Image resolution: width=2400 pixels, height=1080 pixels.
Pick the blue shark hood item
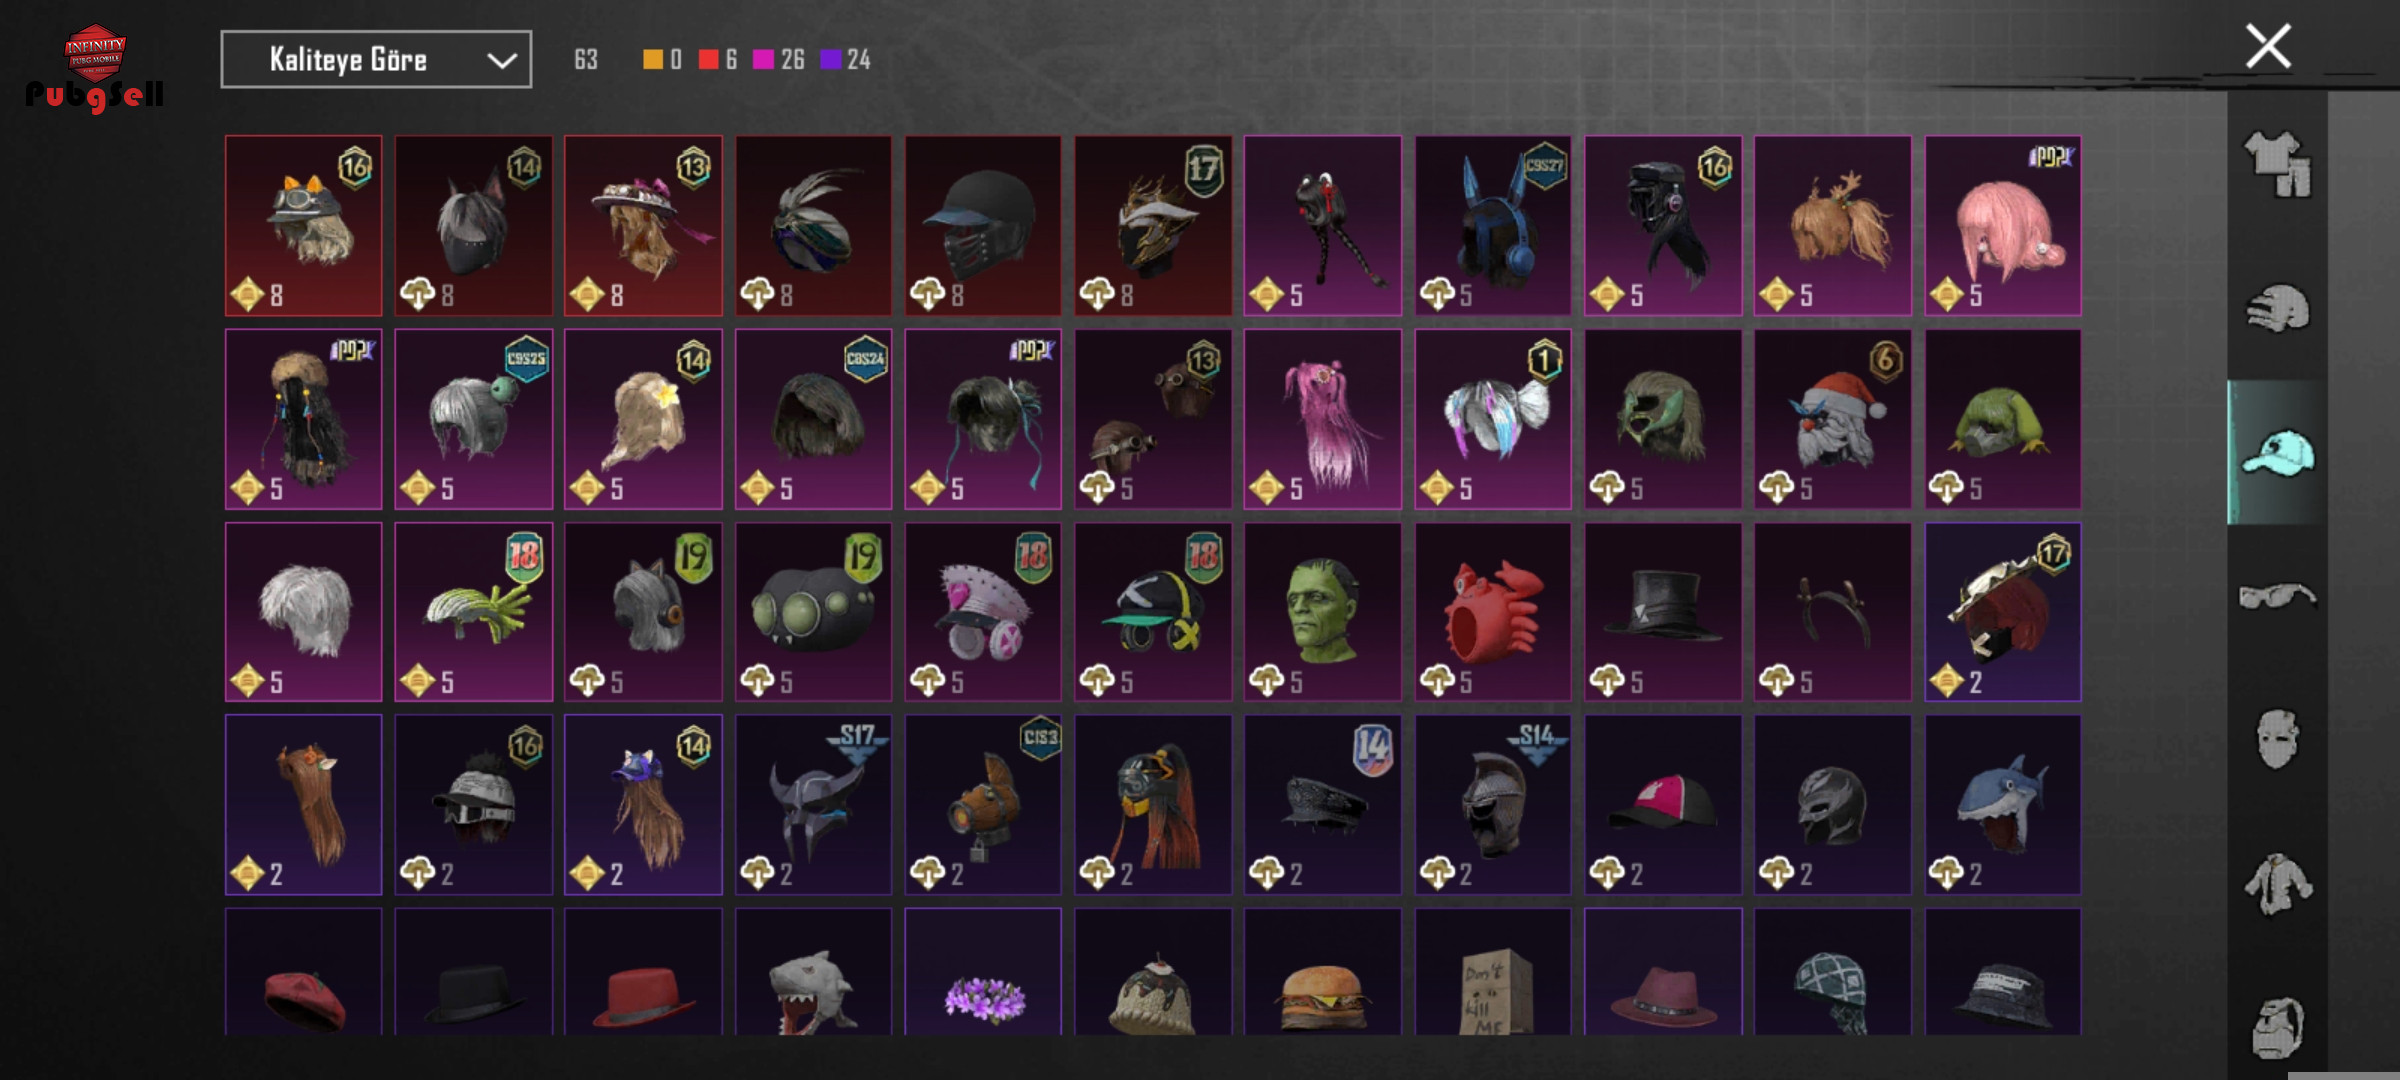click(x=2002, y=805)
